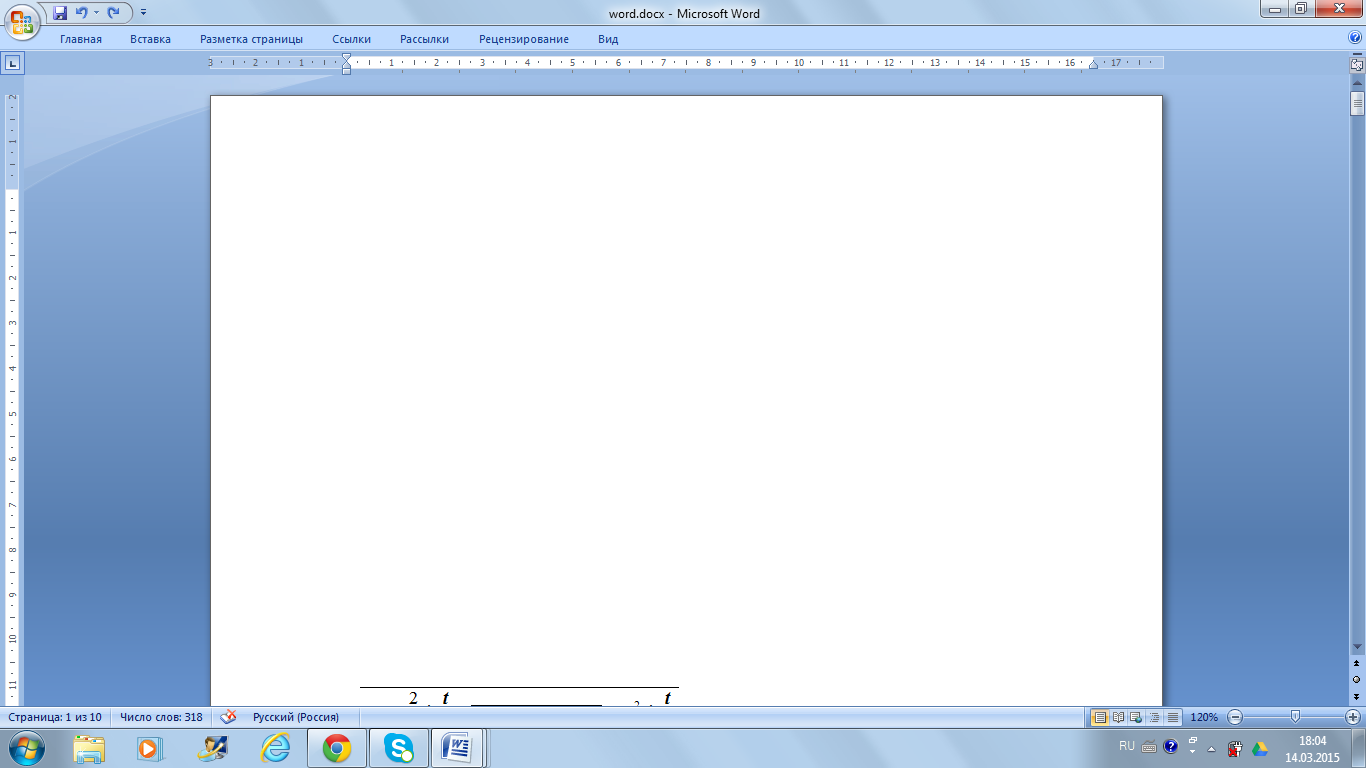Image resolution: width=1366 pixels, height=768 pixels.
Task: Click the Show desktop strip
Action: coord(1359,748)
